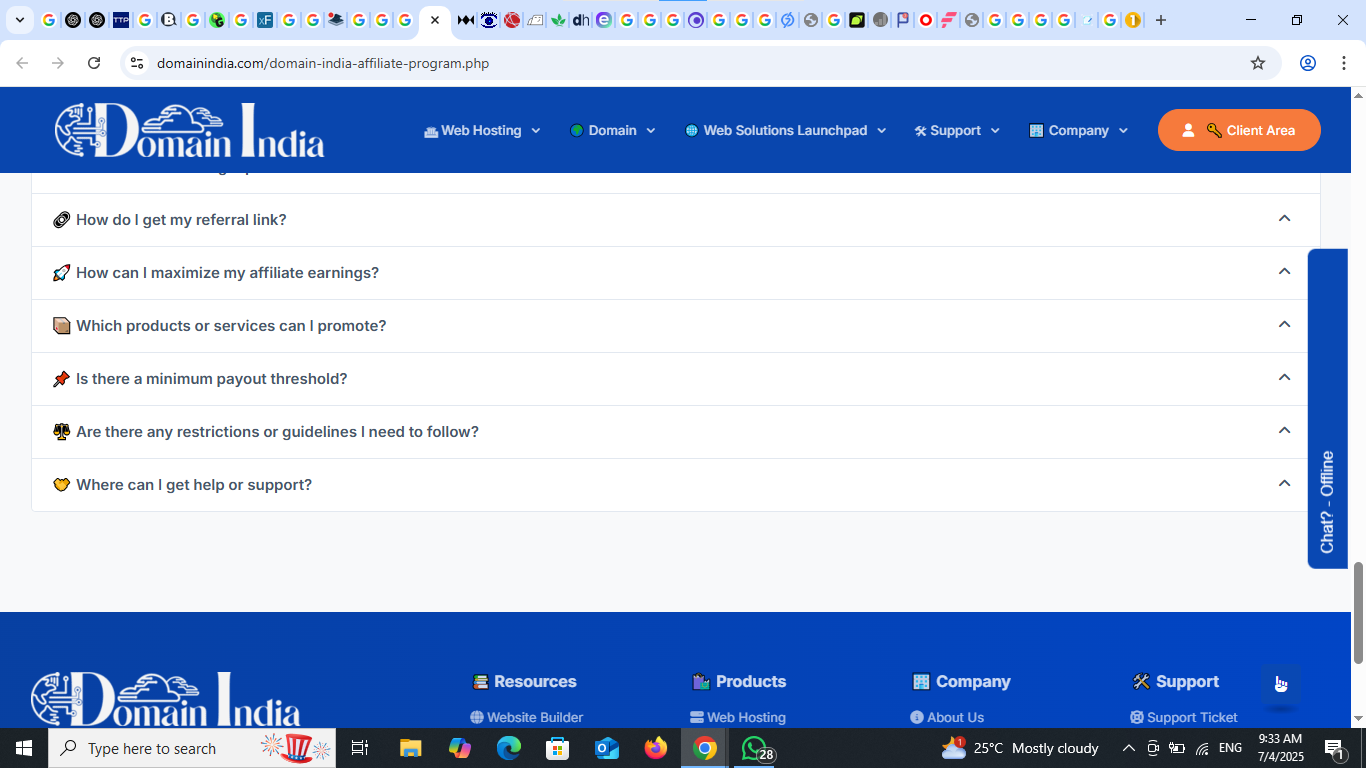The width and height of the screenshot is (1366, 768).
Task: Open the Windows Start menu
Action: pyautogui.click(x=24, y=748)
